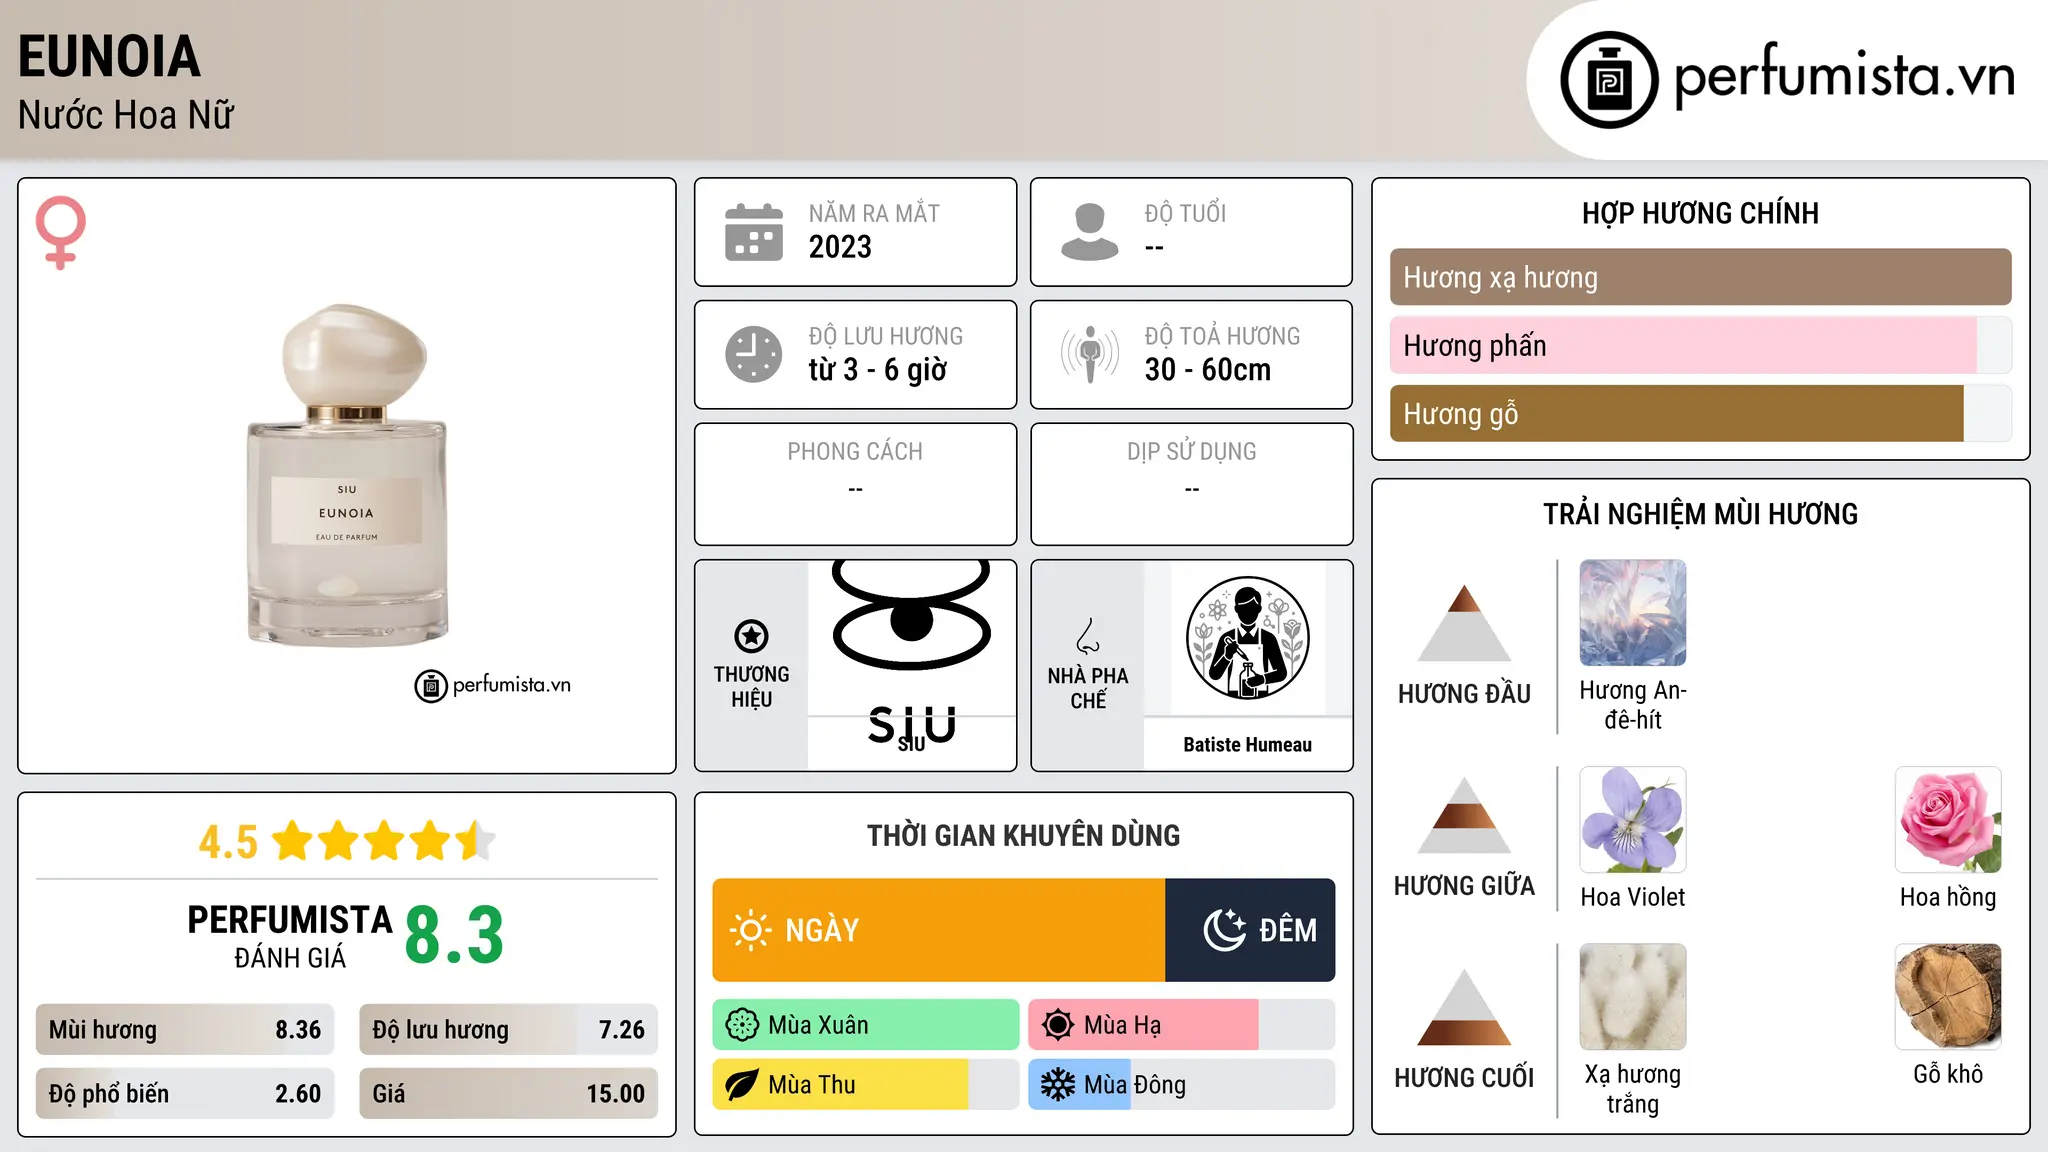Click the star badge brand icon
2048x1152 pixels.
click(751, 636)
